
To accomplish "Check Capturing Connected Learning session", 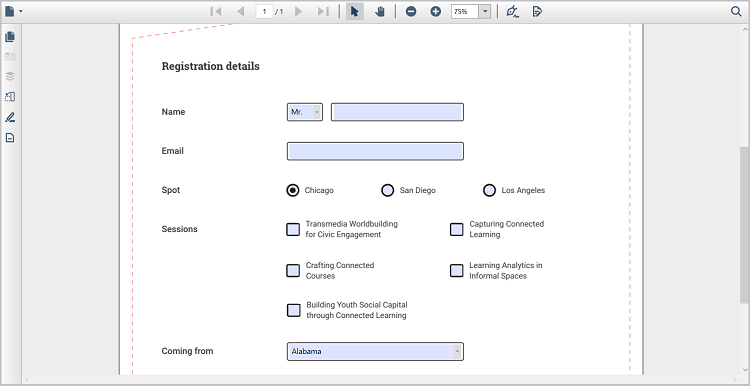I will point(457,230).
